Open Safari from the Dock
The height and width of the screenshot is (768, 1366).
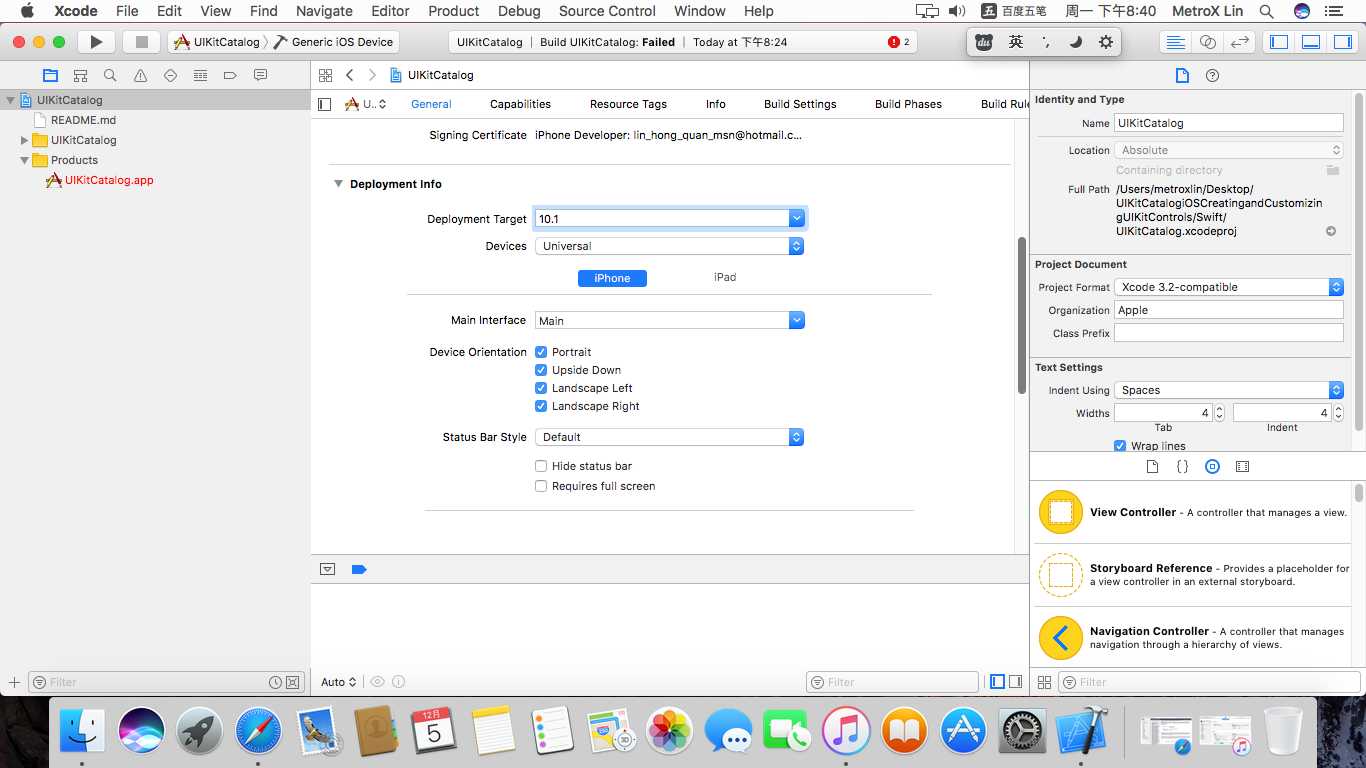[259, 732]
